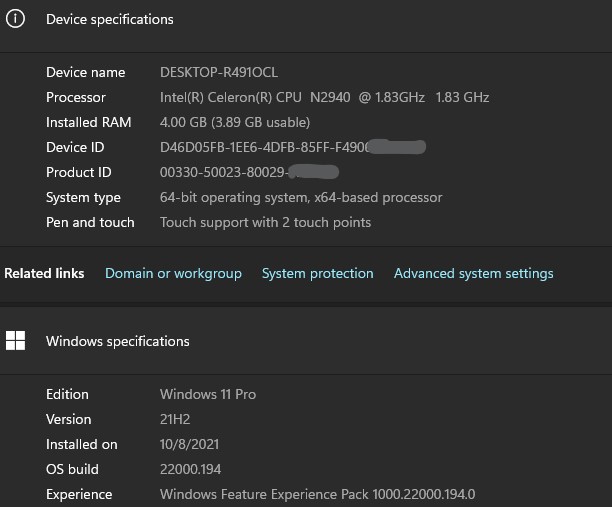Screen dimensions: 612x507
Task: Select the Windows Feature Experience Pack value
Action: [318, 494]
